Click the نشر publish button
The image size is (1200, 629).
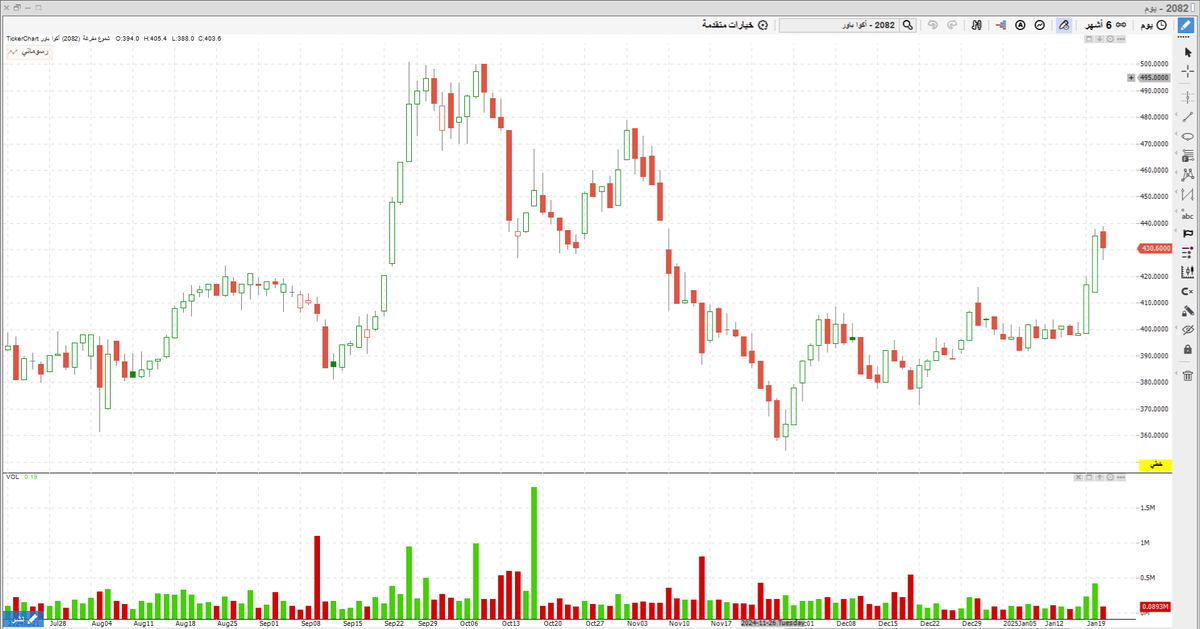(22, 619)
